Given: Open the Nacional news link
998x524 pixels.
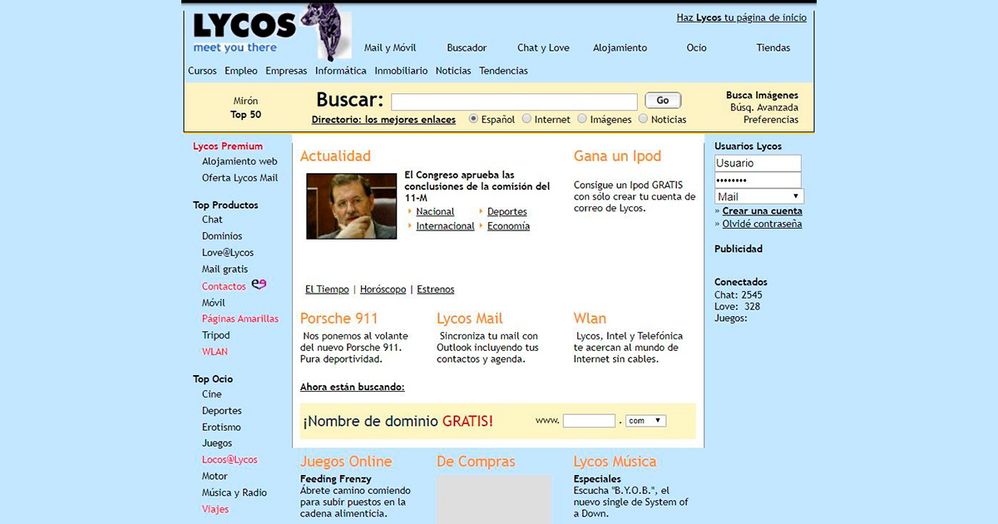Looking at the screenshot, I should [435, 211].
